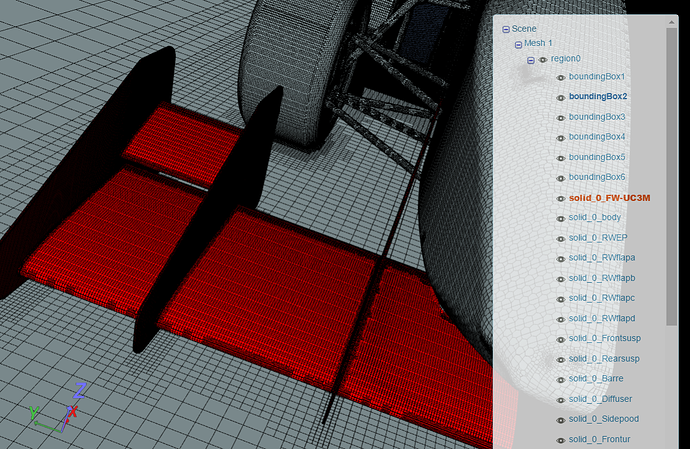Viewport: 690px width, 449px height.
Task: Toggle visibility of boundingBox3
Action: point(561,118)
